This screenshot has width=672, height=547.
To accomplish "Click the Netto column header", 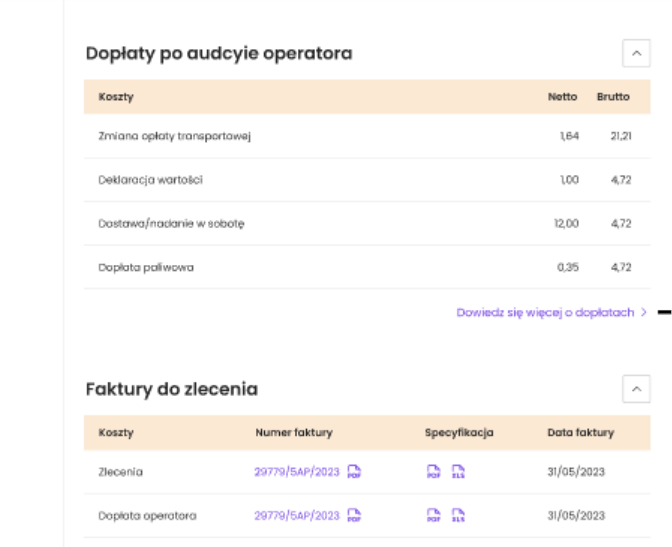I will 562,97.
